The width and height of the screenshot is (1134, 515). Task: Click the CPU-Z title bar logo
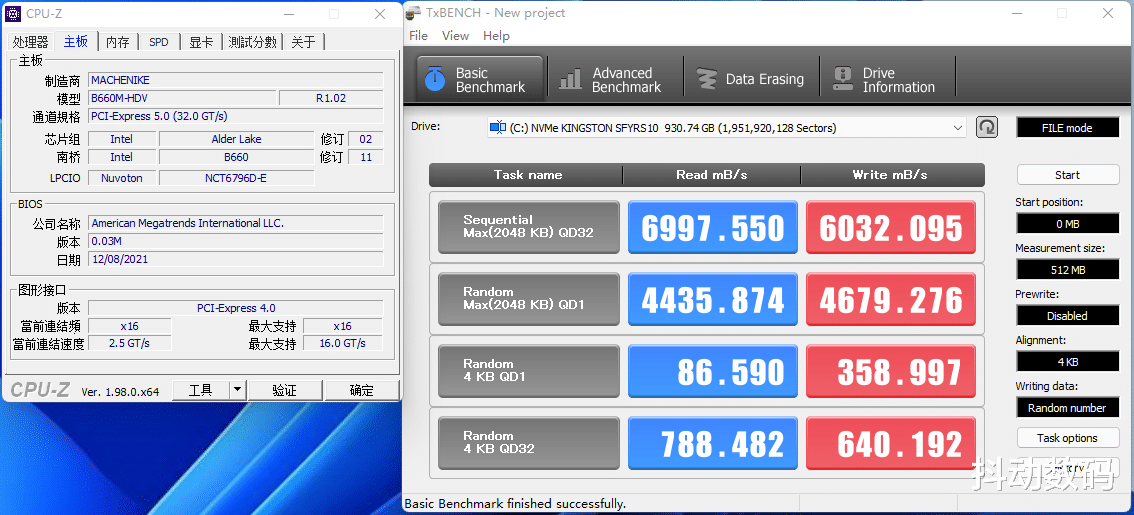(x=13, y=13)
